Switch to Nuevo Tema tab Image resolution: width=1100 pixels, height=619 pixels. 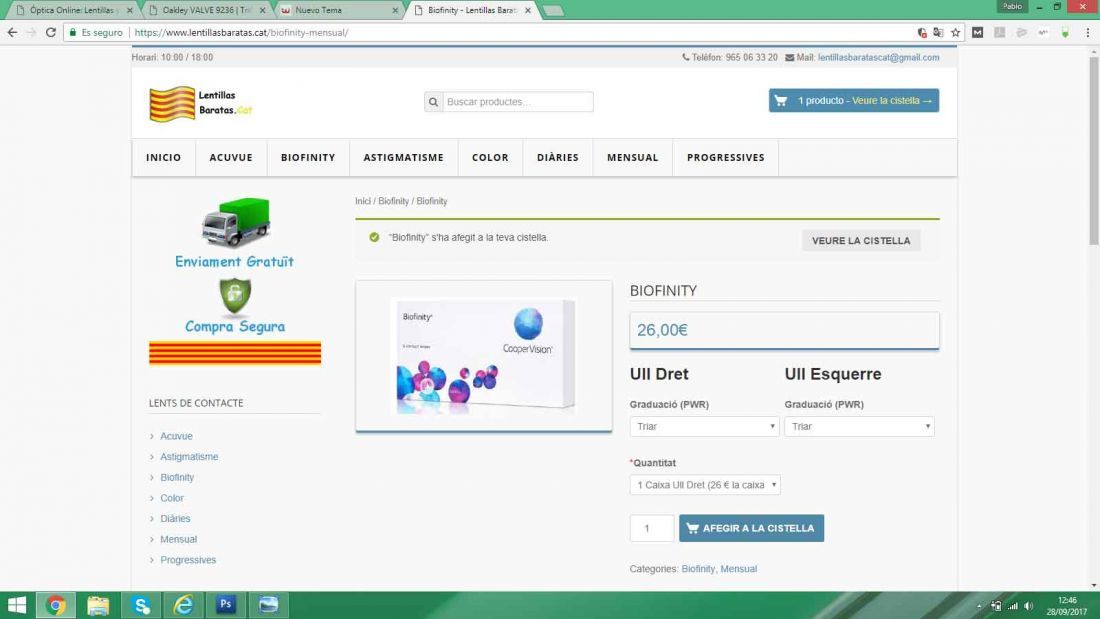click(x=339, y=11)
